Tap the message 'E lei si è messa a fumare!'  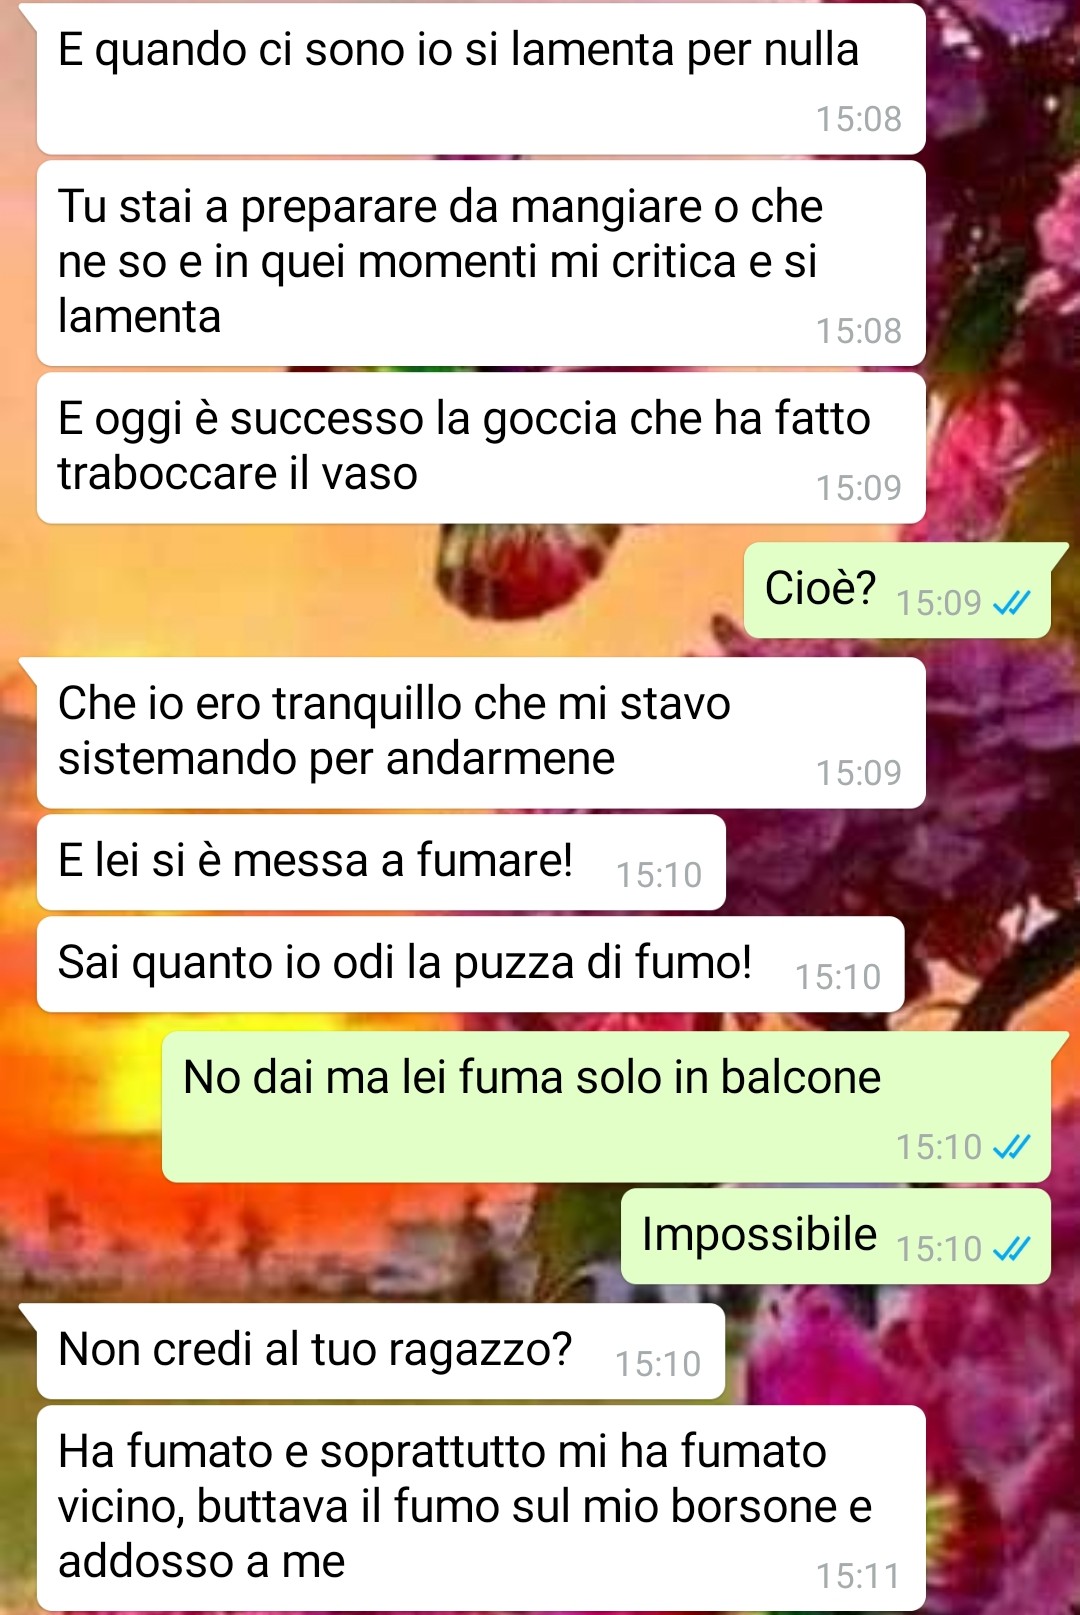(x=381, y=862)
